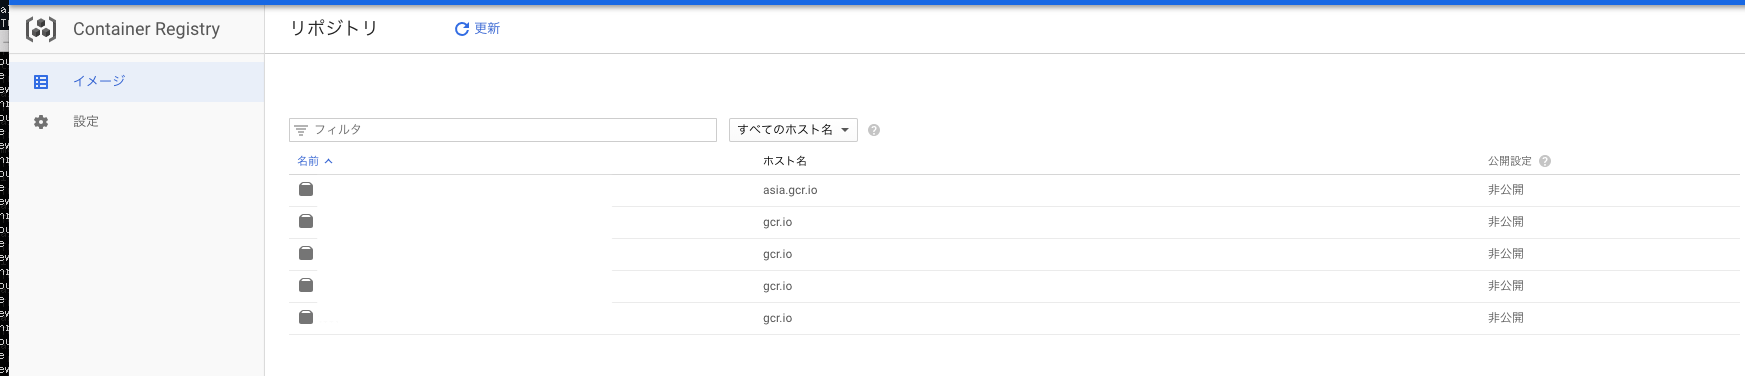1745x376 pixels.
Task: Click the 設定 gear icon in sidebar
Action: tap(41, 122)
